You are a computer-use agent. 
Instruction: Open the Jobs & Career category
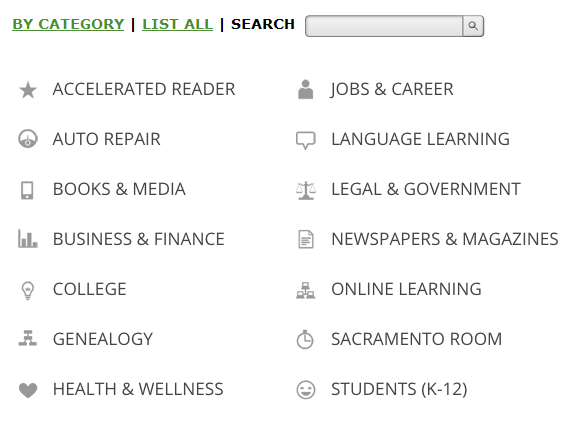pyautogui.click(x=392, y=90)
